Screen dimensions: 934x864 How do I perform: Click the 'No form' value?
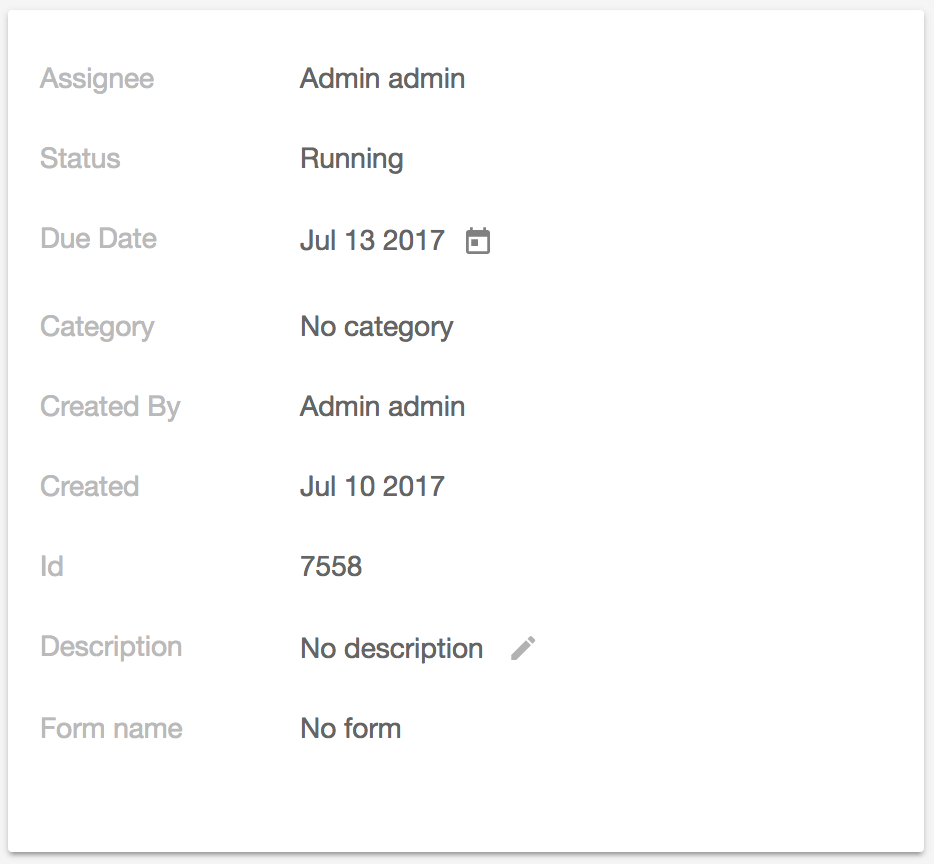(350, 728)
